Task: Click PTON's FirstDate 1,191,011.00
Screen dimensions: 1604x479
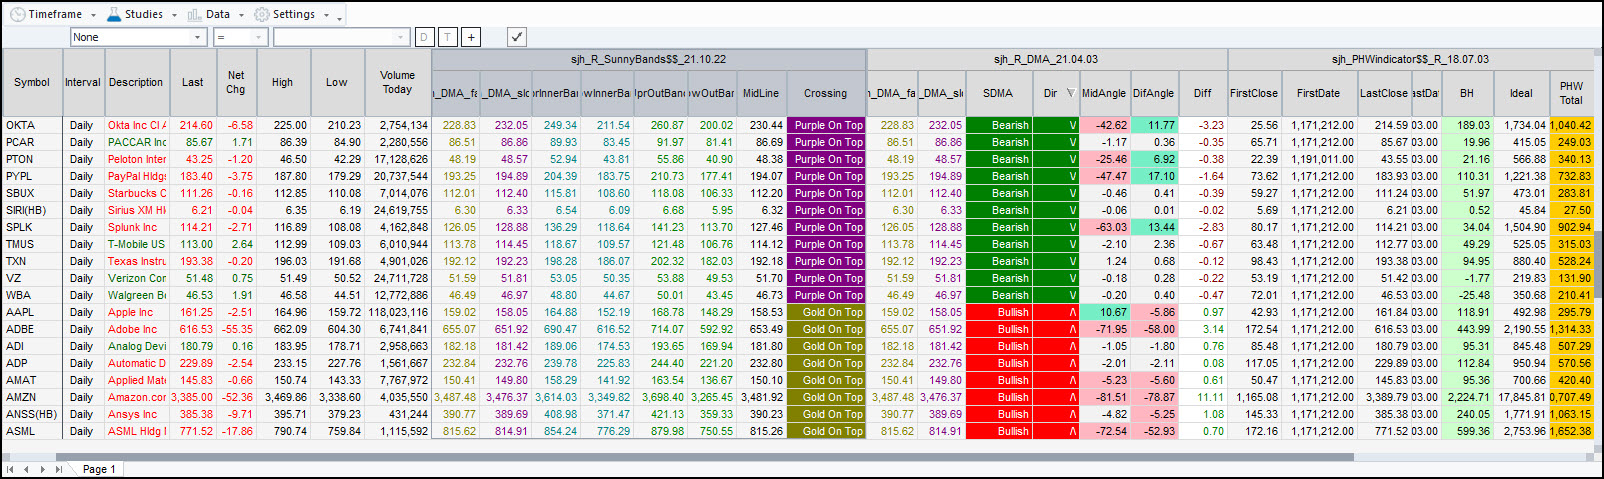Action: (1319, 159)
